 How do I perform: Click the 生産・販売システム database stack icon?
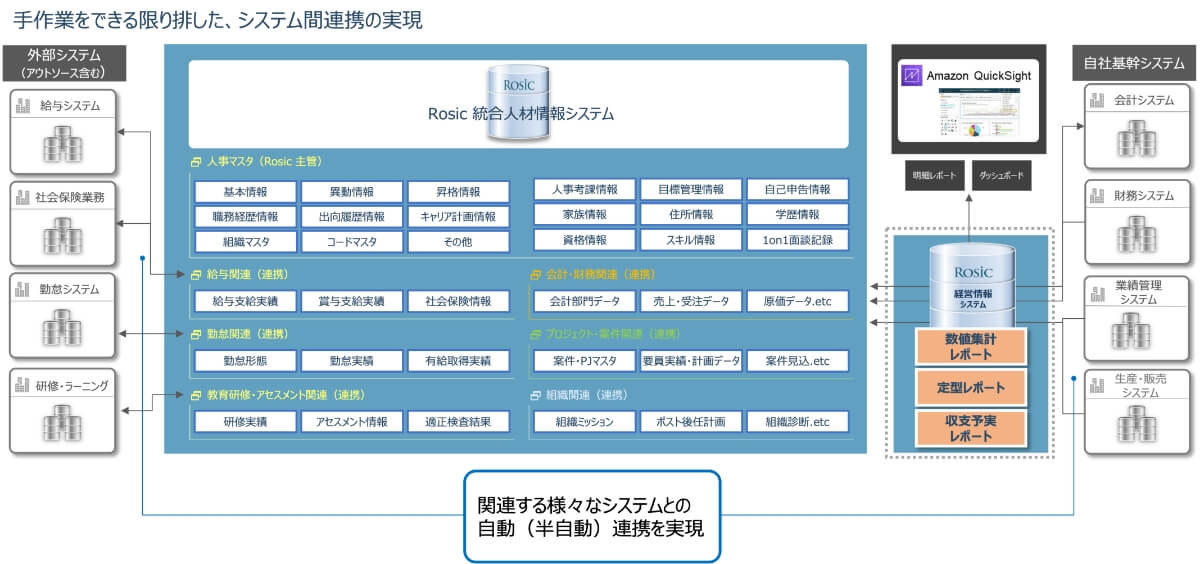[x=1136, y=424]
